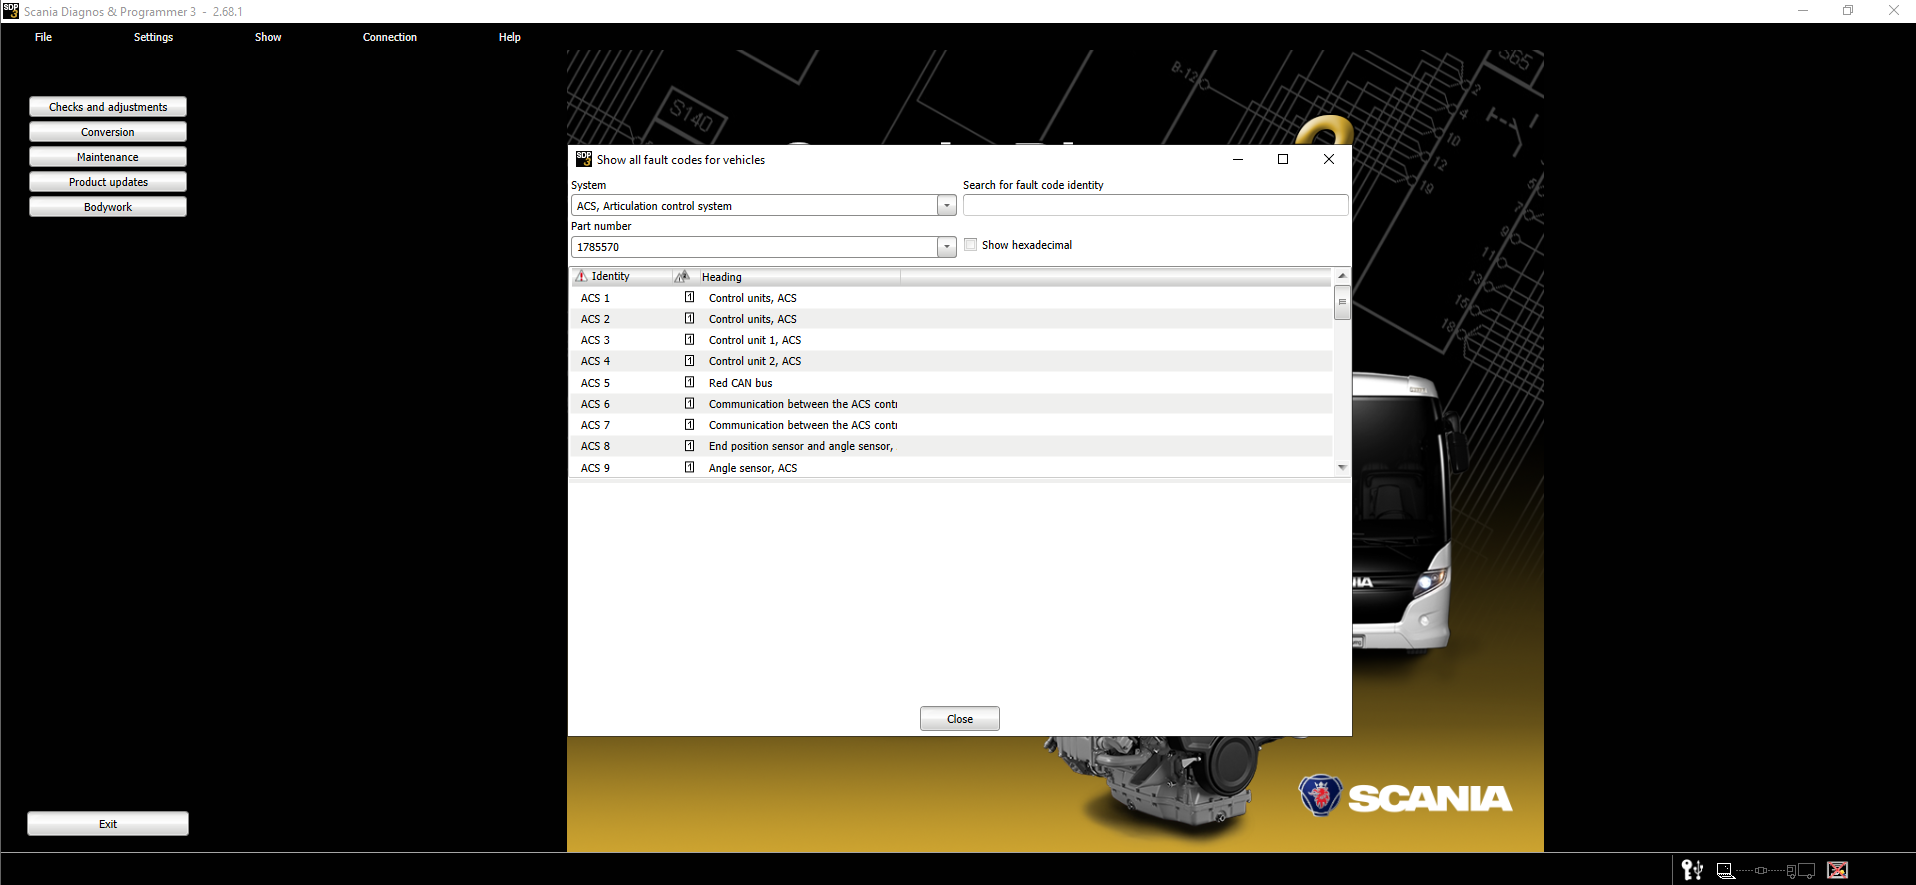Click the Bodywork button

click(108, 207)
